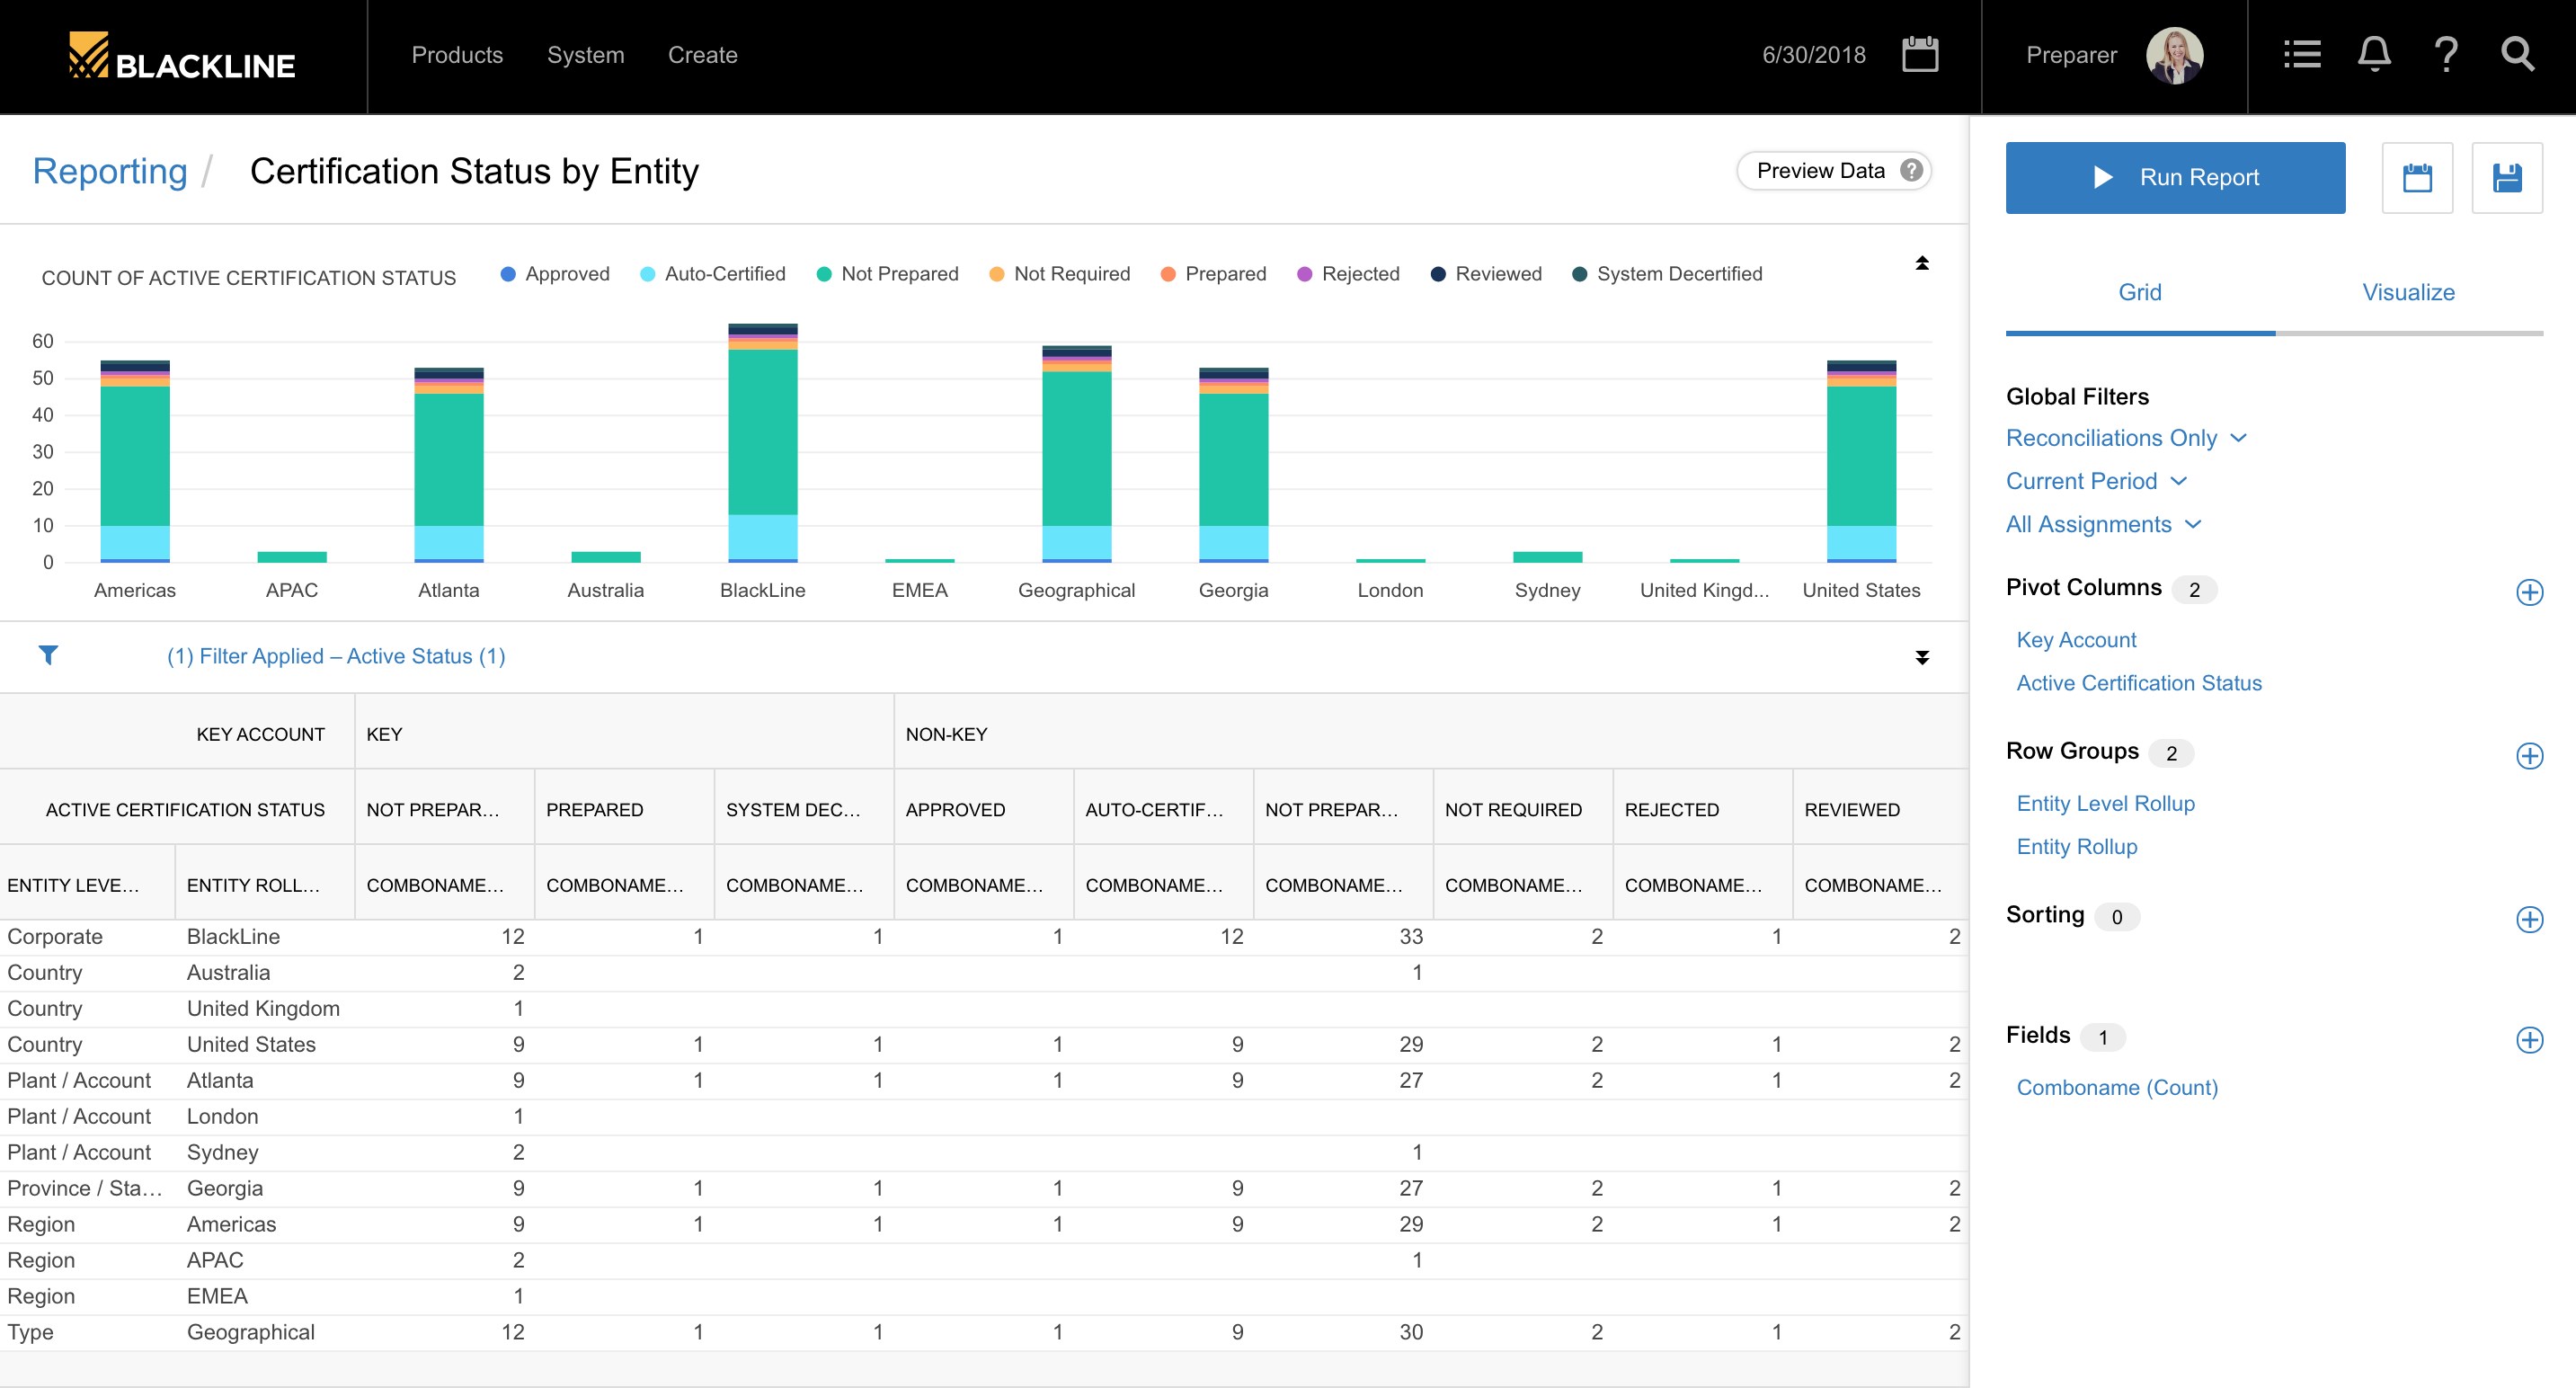Select the Combname (Count) field
This screenshot has height=1388, width=2576.
click(2117, 1087)
